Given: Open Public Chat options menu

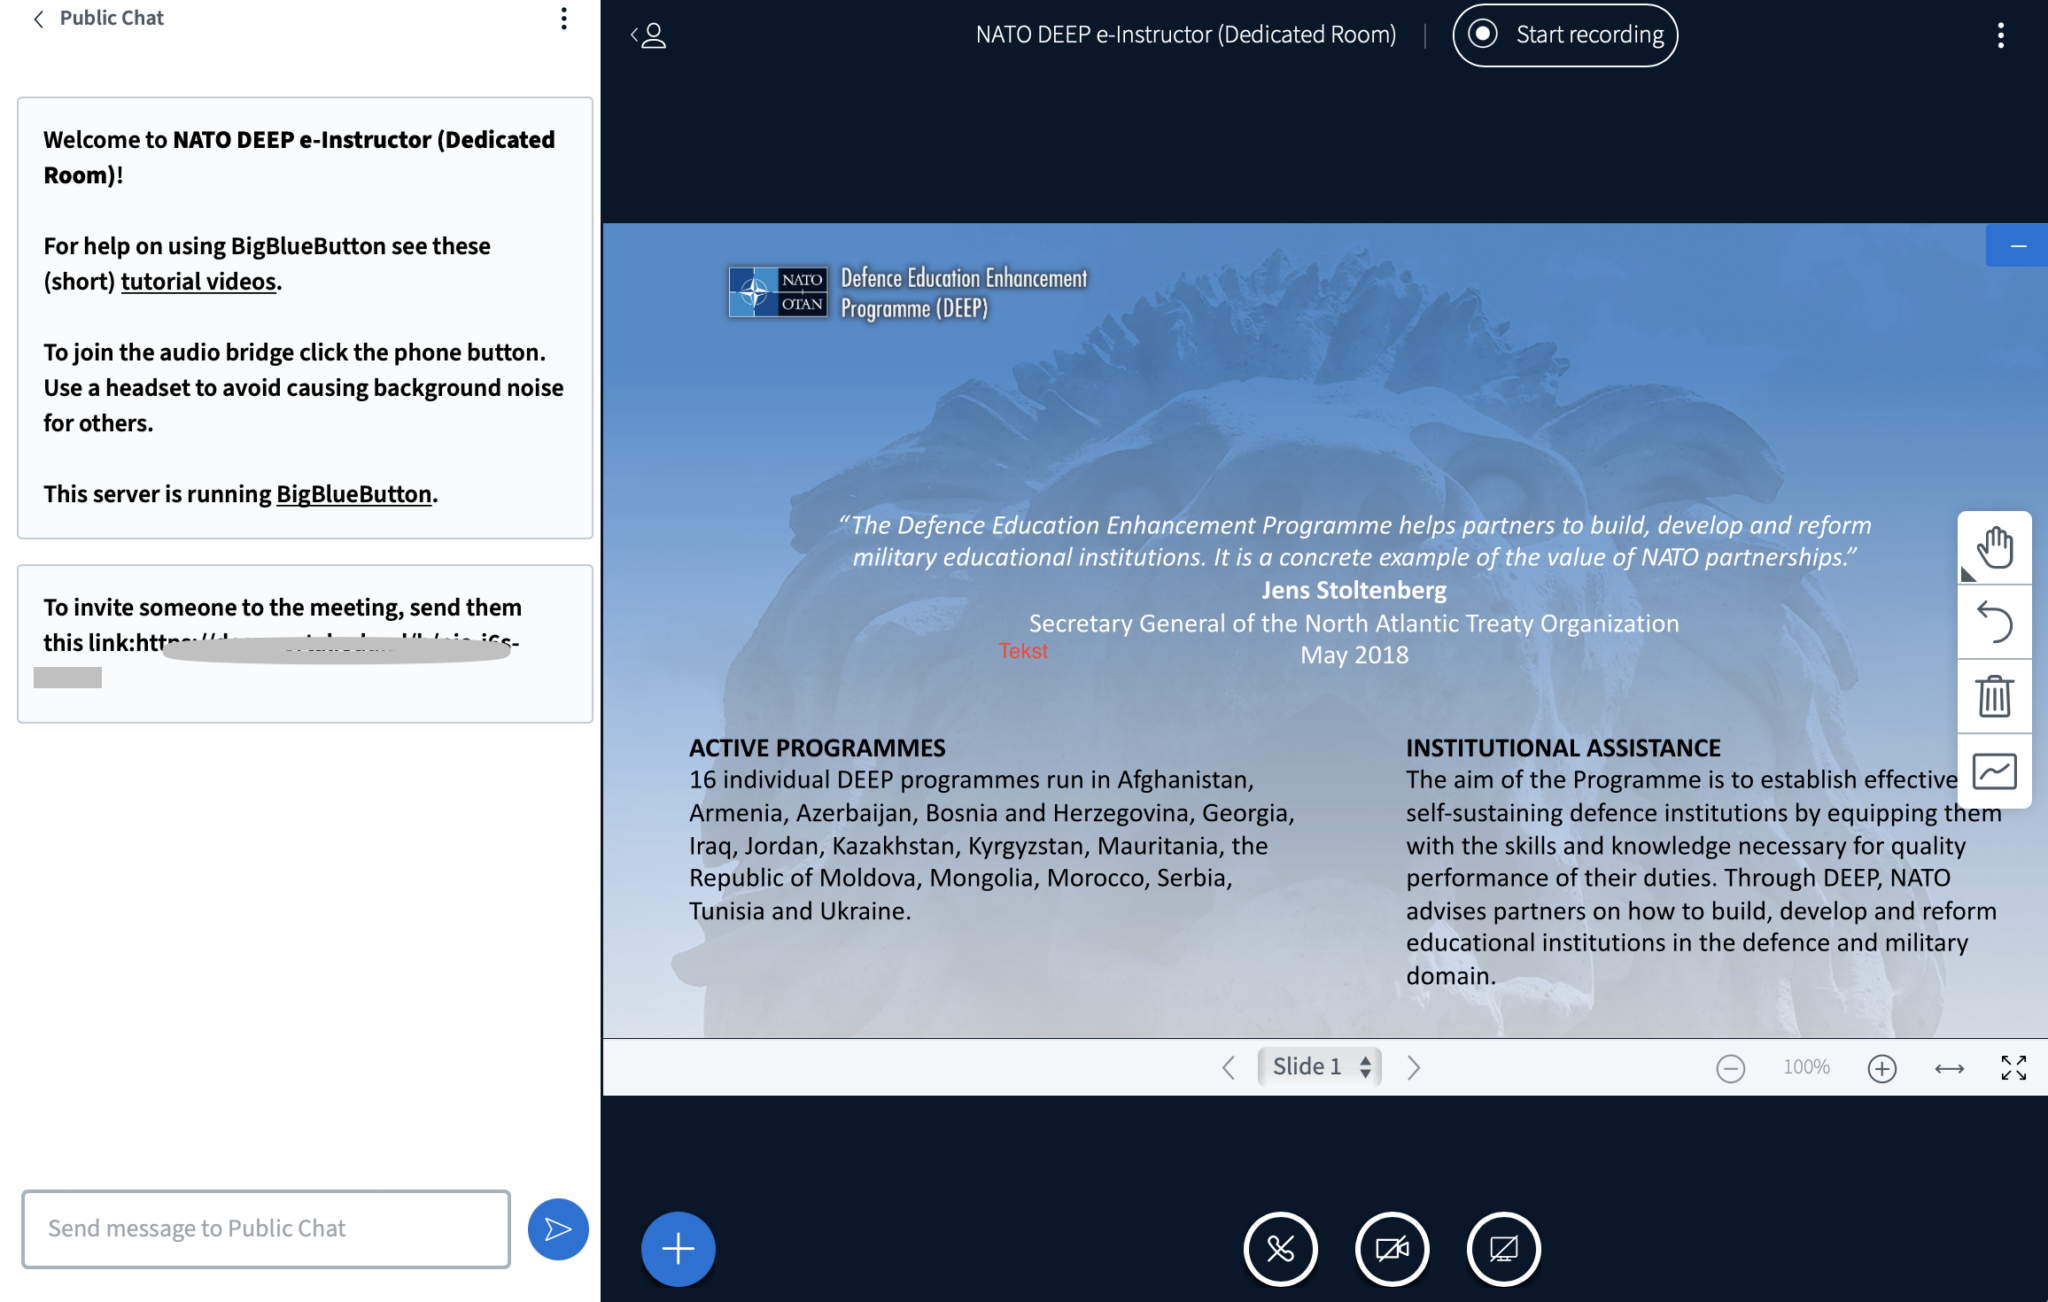Looking at the screenshot, I should (x=564, y=19).
